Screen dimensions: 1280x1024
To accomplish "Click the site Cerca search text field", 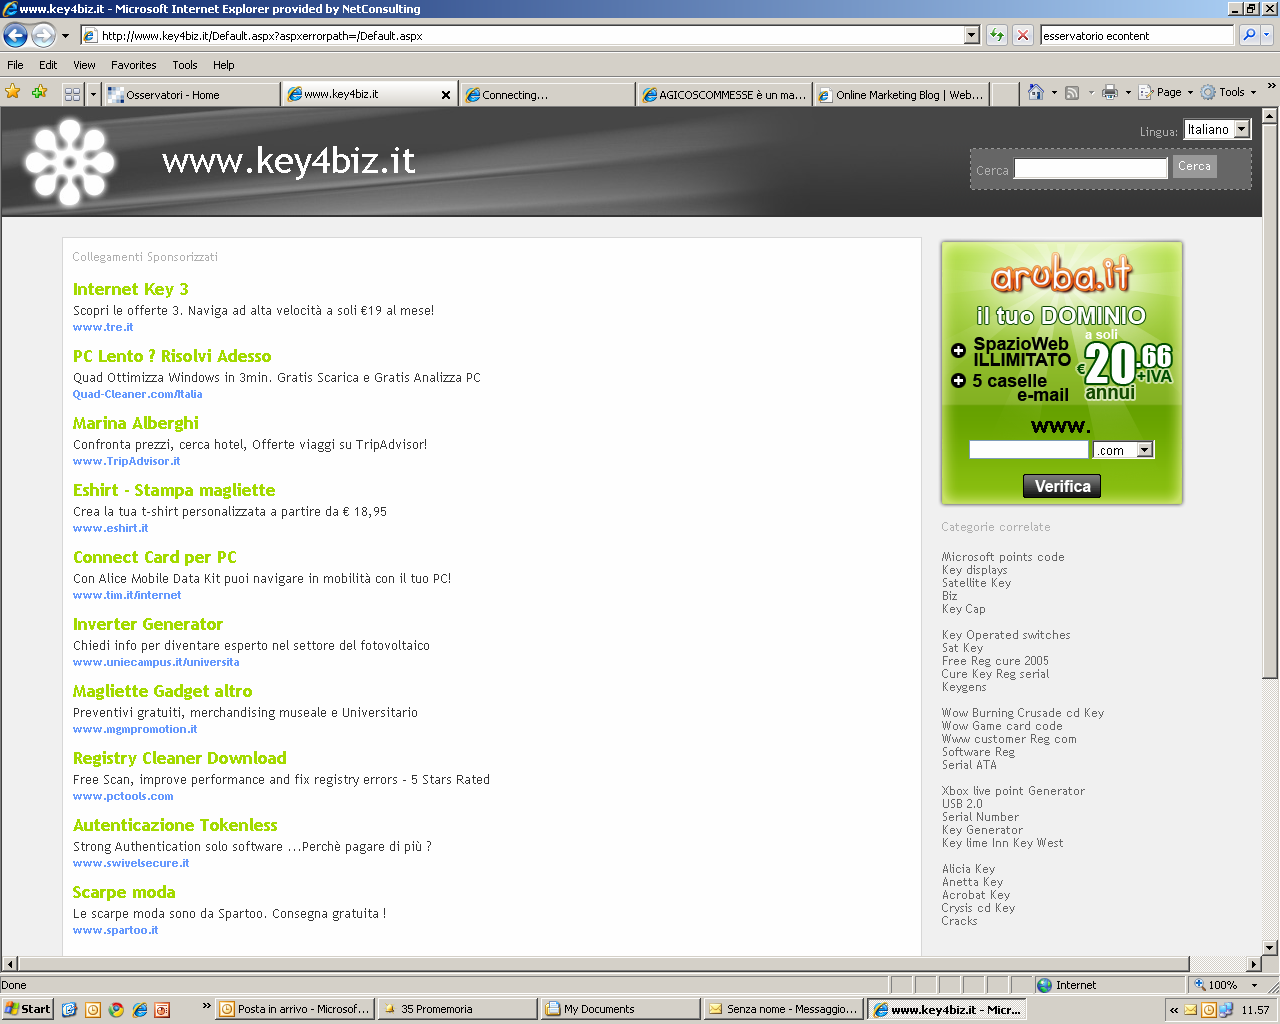I will click(1091, 168).
